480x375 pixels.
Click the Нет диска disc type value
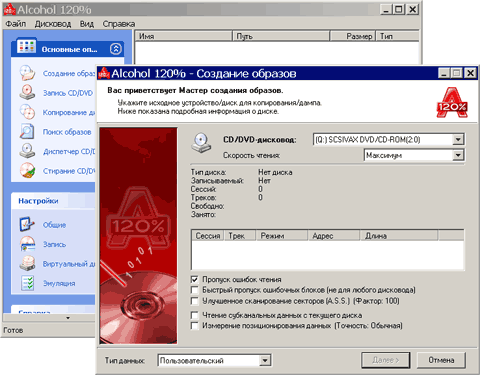pos(275,172)
